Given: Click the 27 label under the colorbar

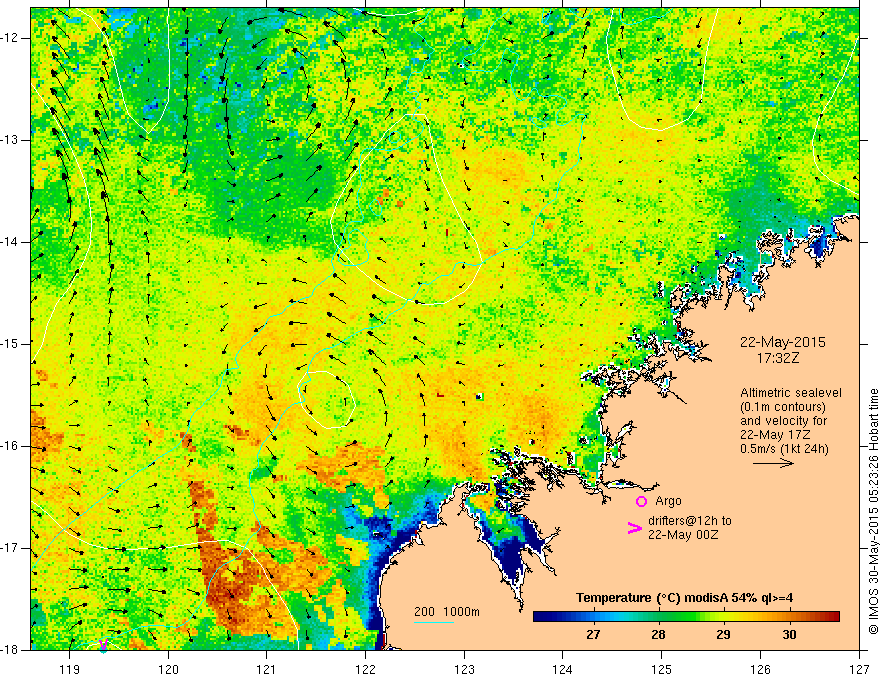Looking at the screenshot, I should (592, 635).
